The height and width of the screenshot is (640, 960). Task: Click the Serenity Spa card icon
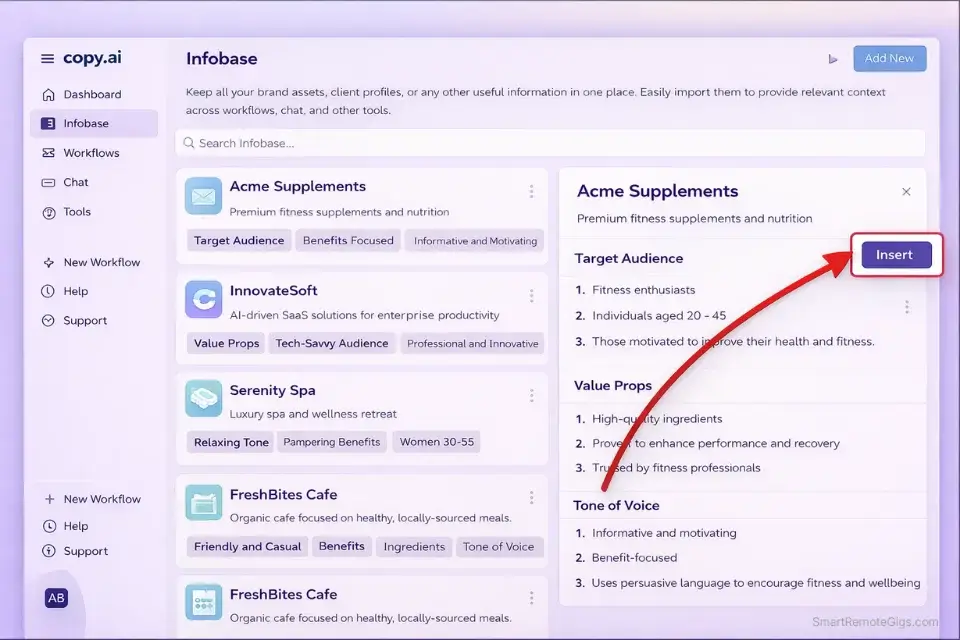coord(204,399)
